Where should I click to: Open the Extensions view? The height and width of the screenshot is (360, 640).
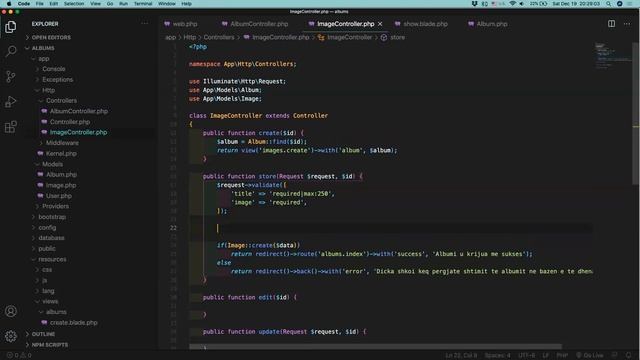[11, 127]
